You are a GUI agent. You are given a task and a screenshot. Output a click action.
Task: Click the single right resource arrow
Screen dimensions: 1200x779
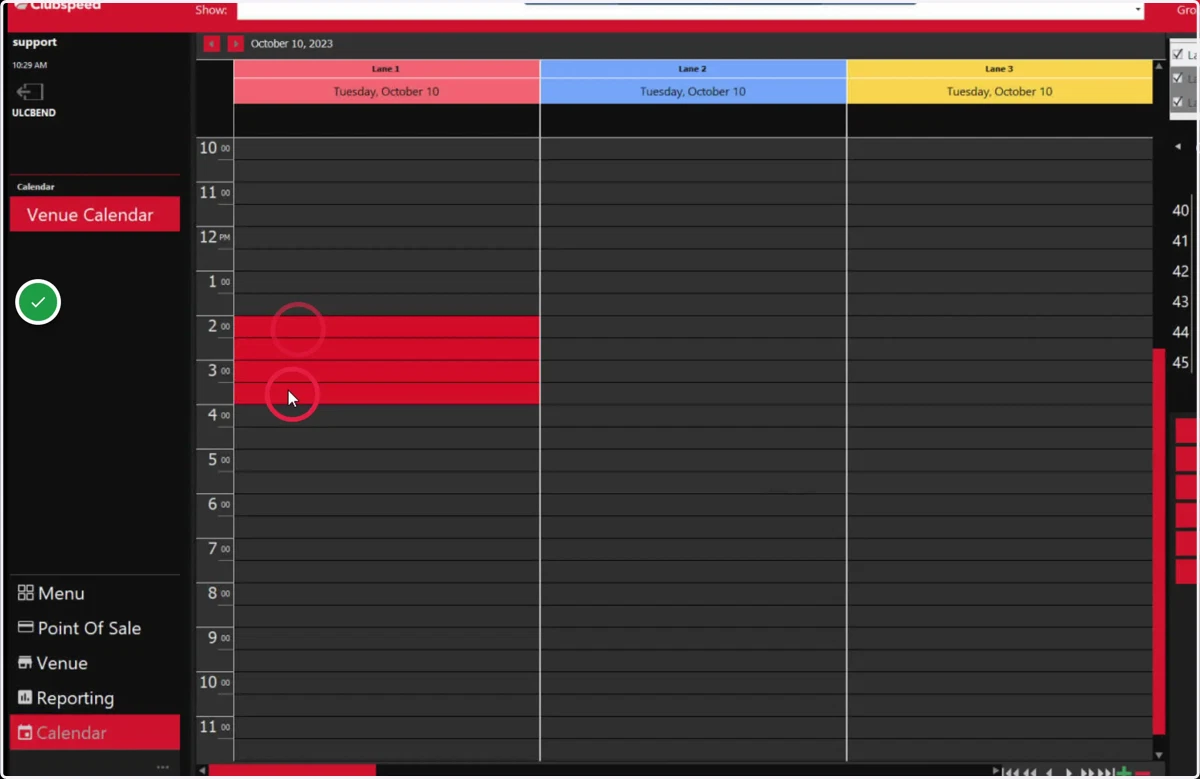tap(1069, 772)
